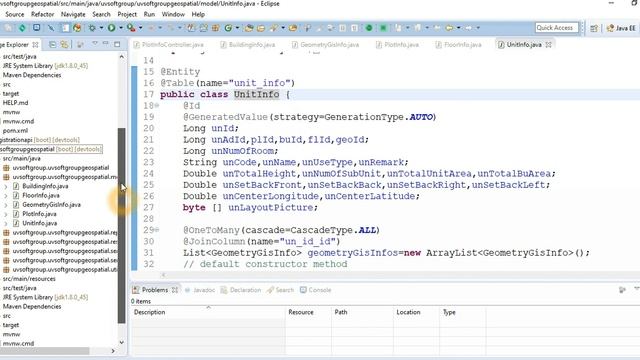Click the green diamond toolbar icon
The height and width of the screenshot is (360, 640).
click(x=22, y=28)
